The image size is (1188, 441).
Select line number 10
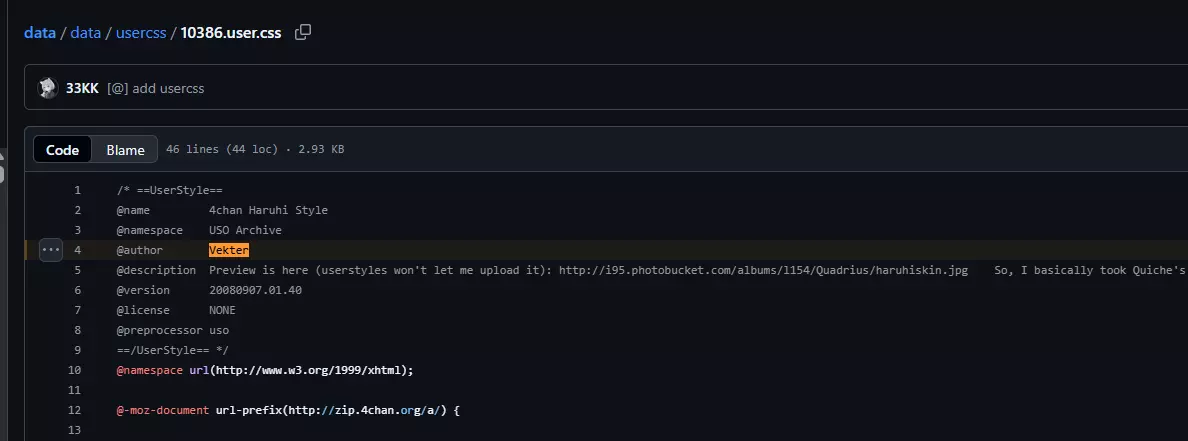[74, 370]
